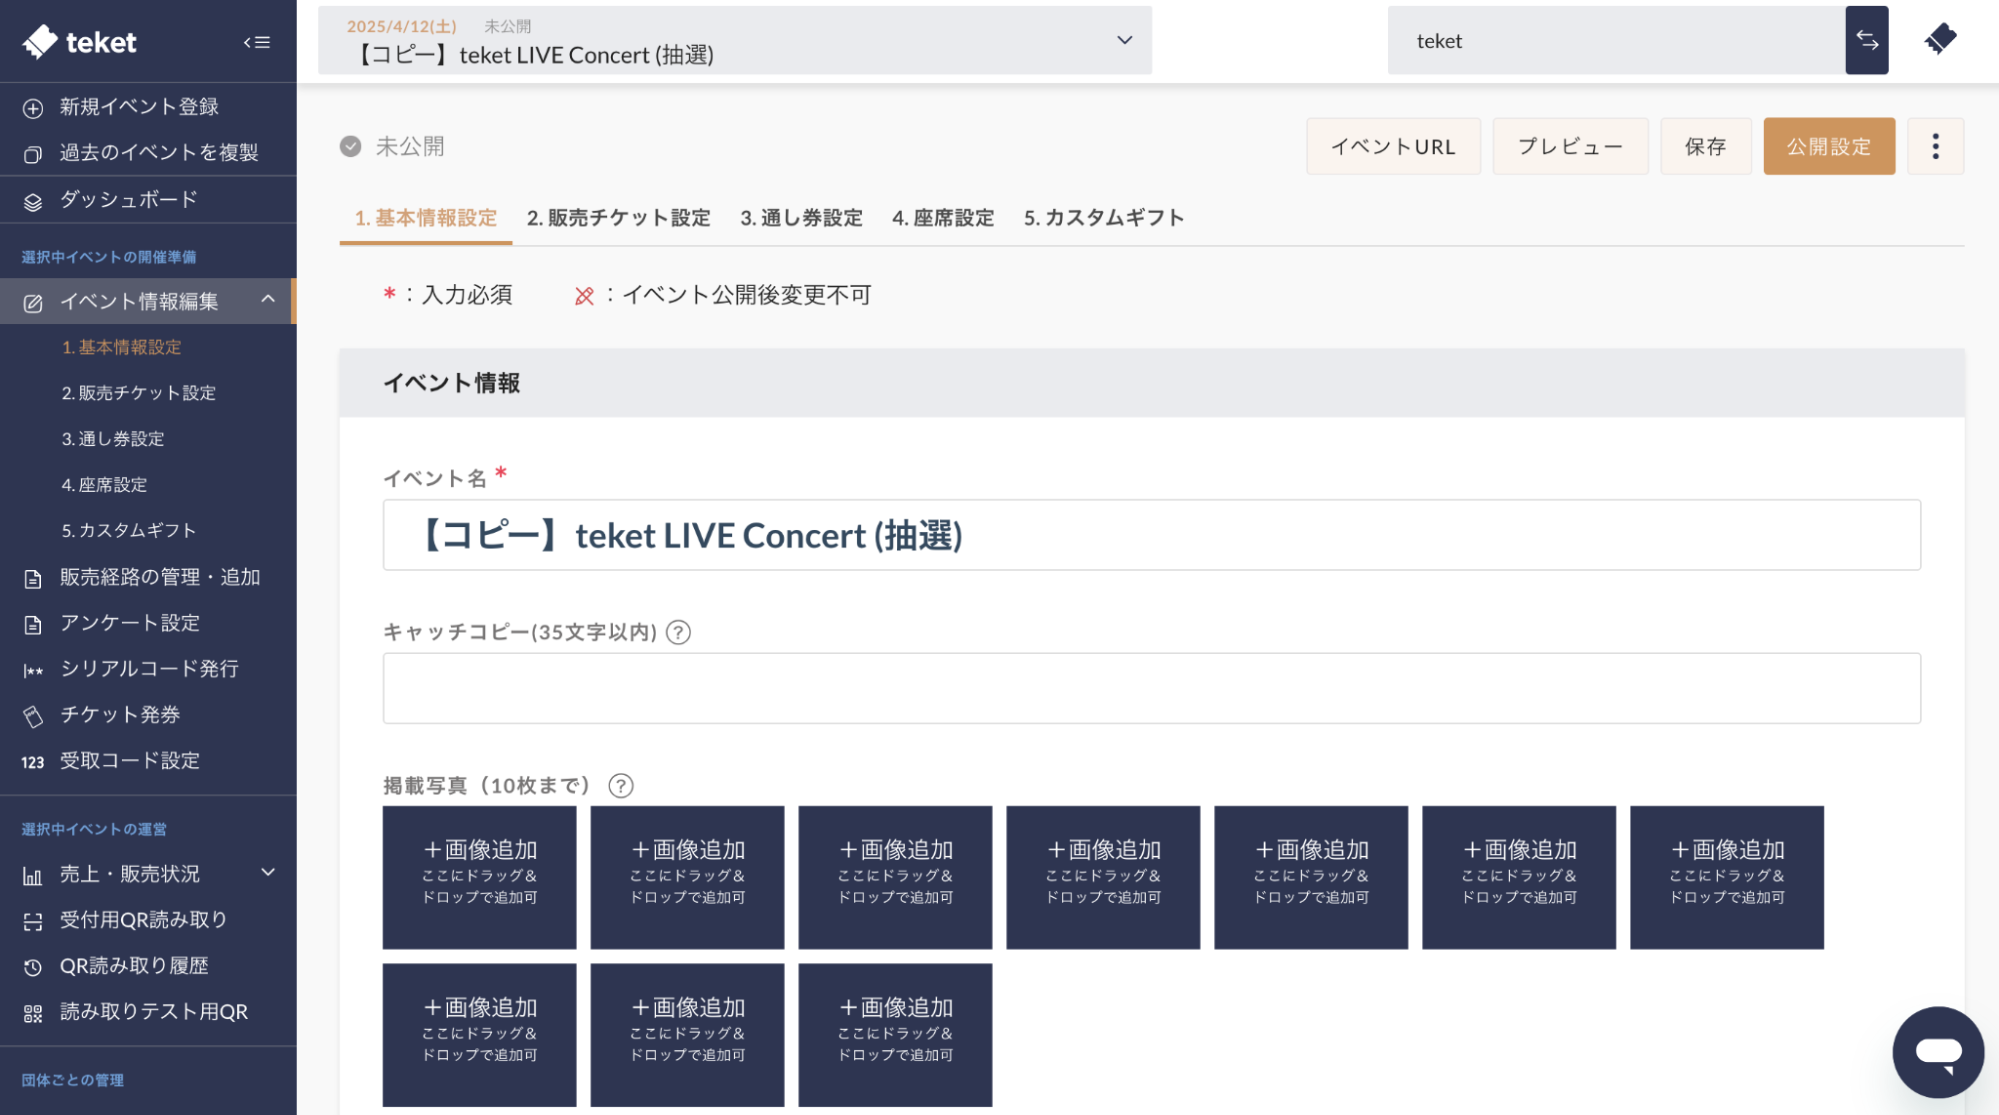The width and height of the screenshot is (1999, 1115).
Task: Open QR読み取り履歴 via the clock icon
Action: 31,965
